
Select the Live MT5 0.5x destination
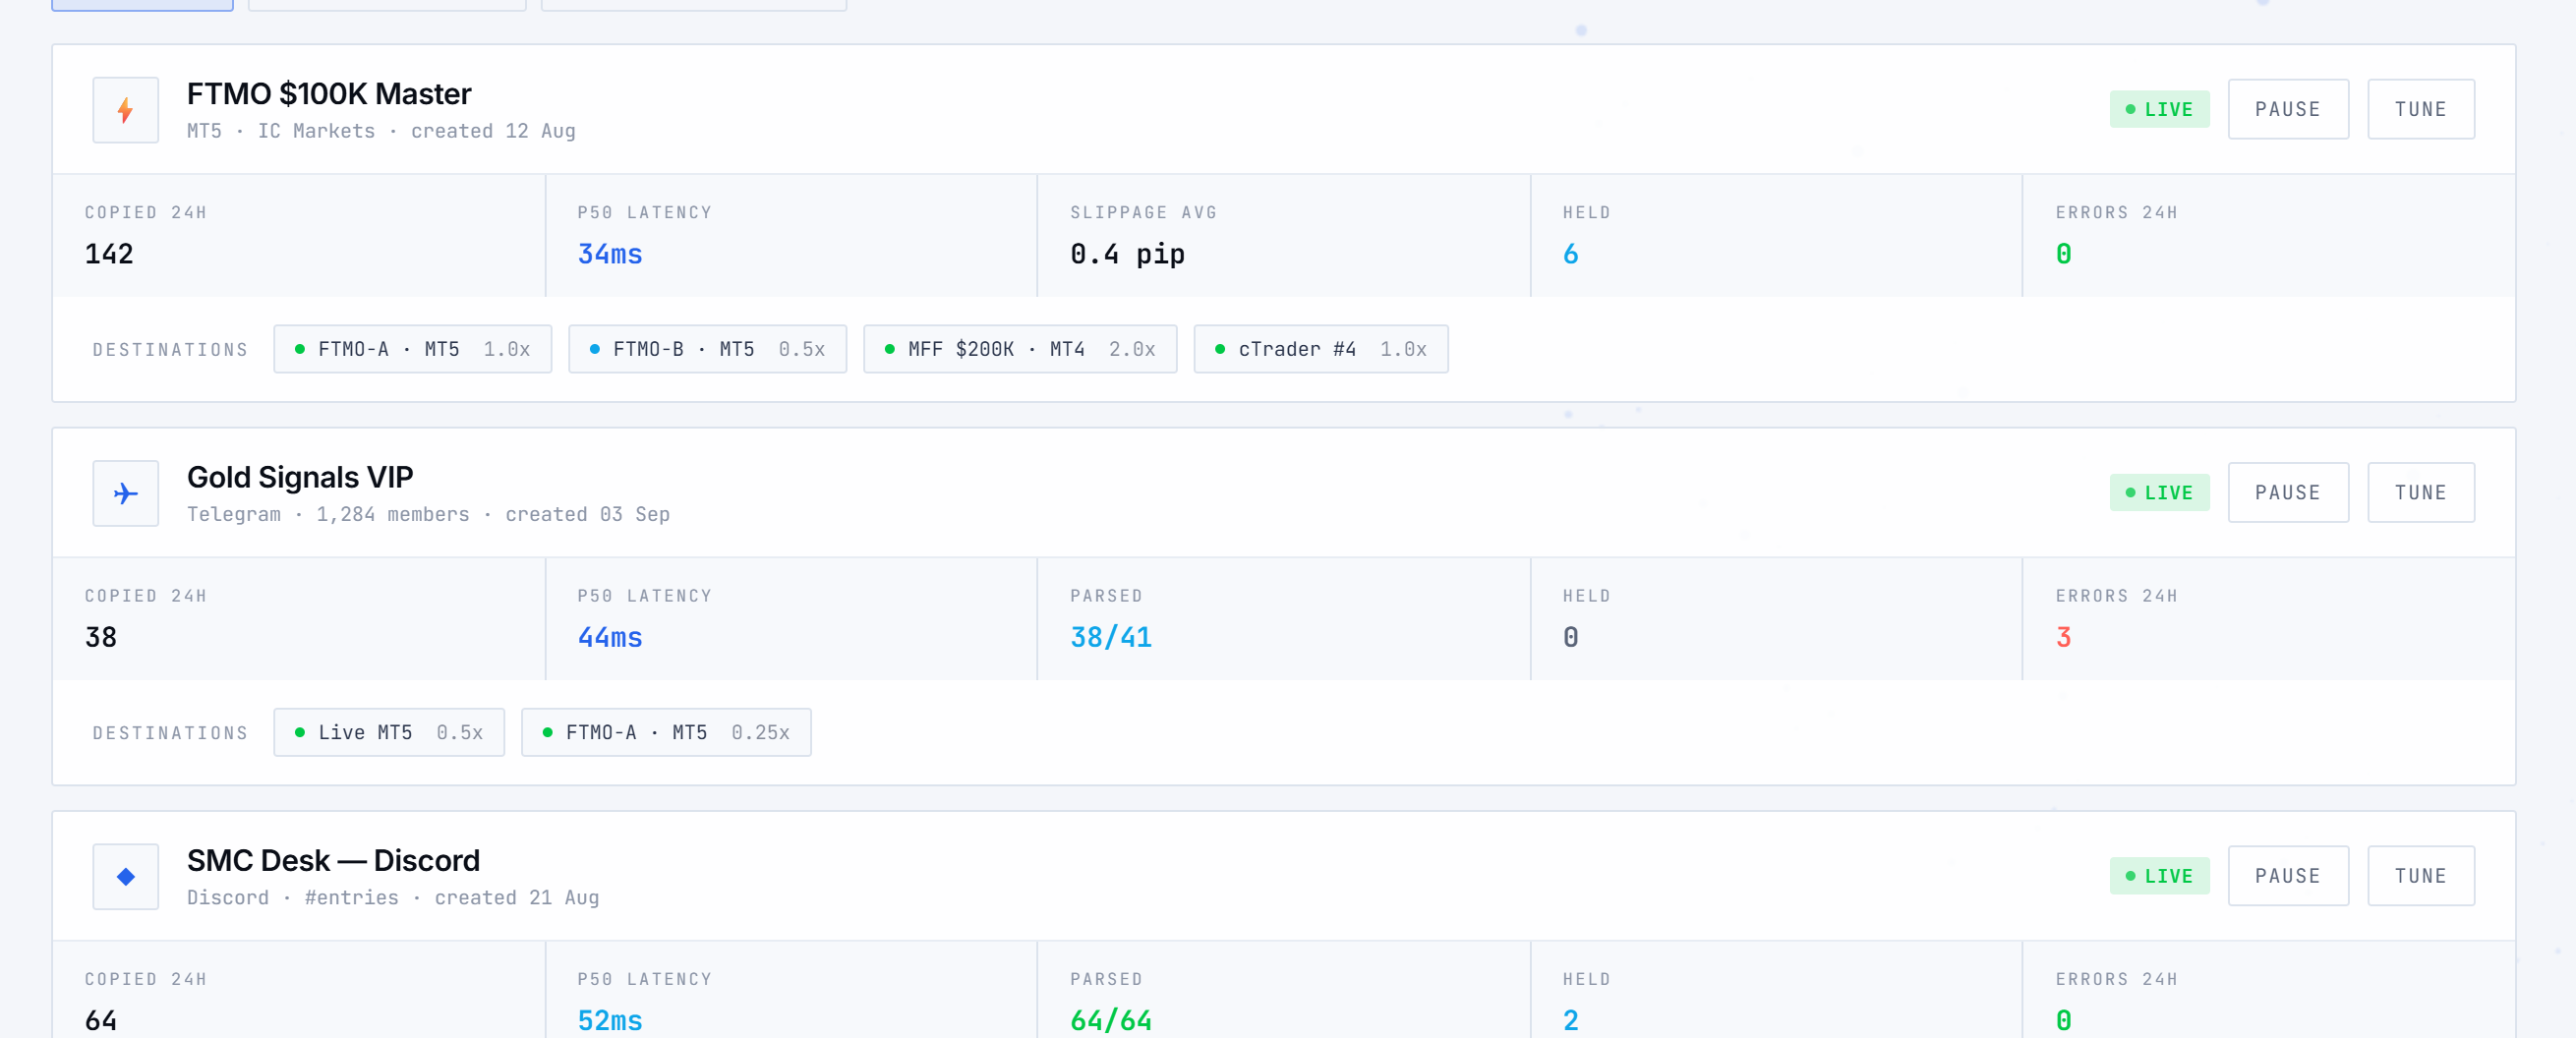click(x=389, y=732)
